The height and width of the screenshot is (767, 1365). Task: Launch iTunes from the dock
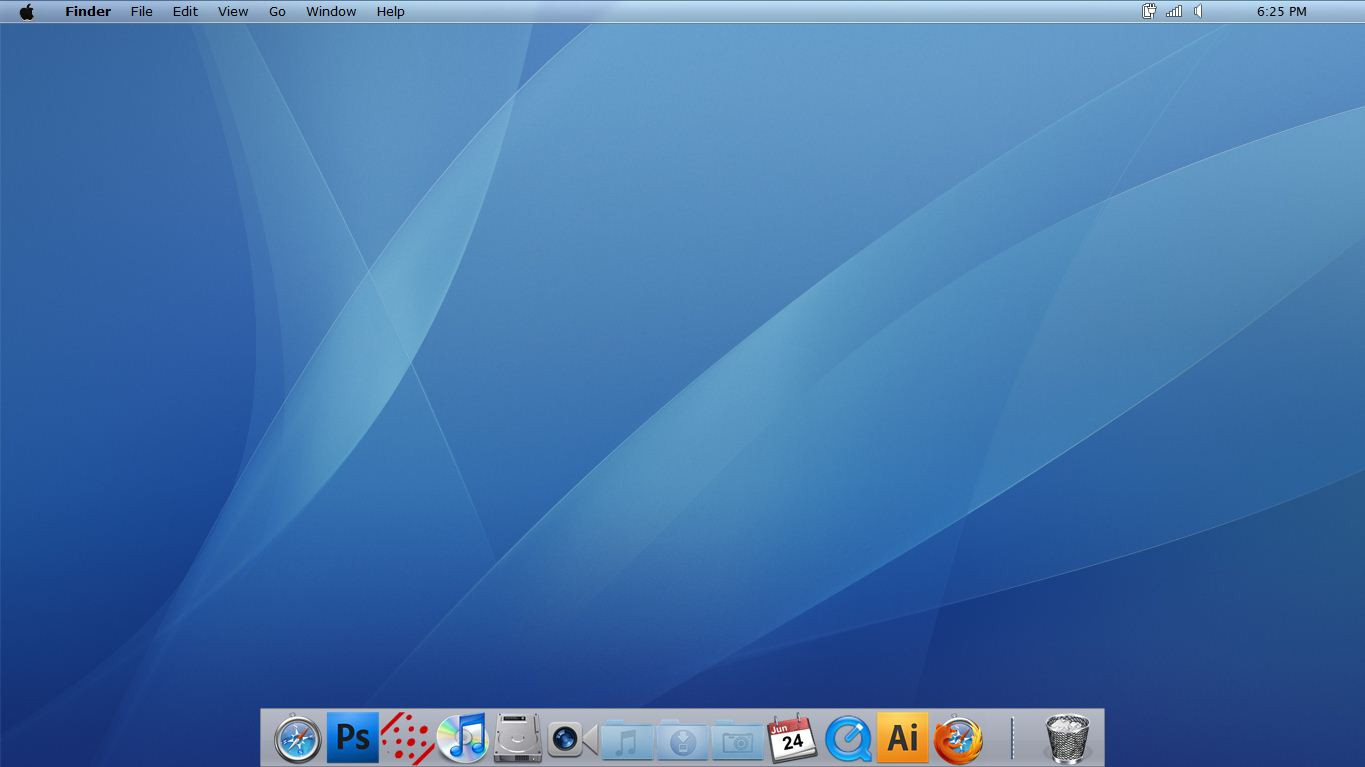(x=462, y=738)
